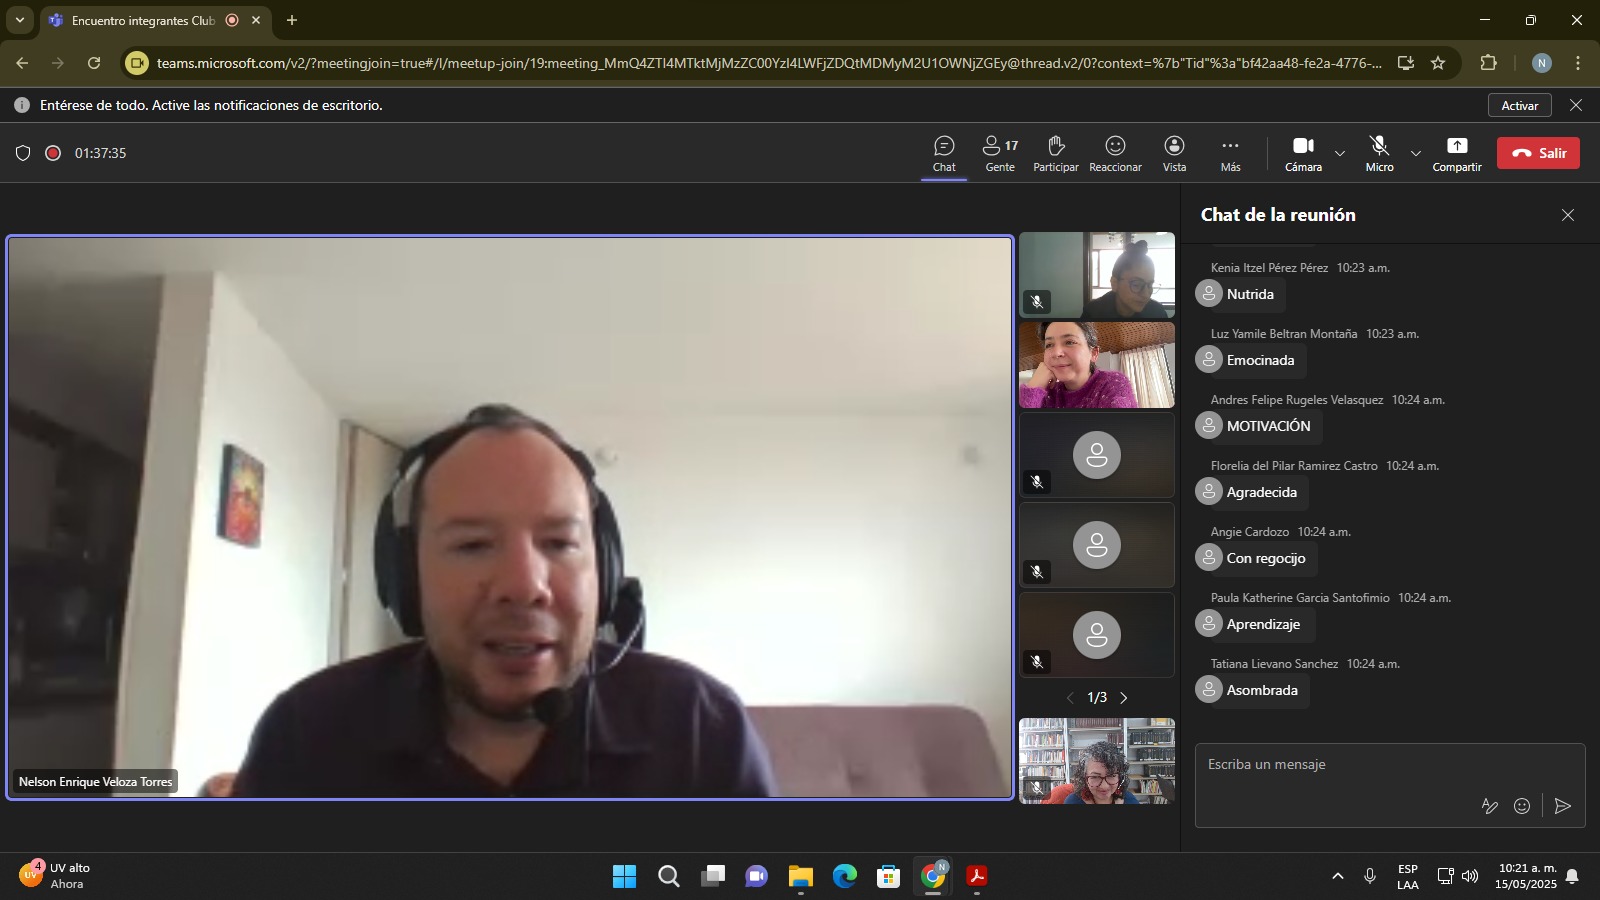1600x900 pixels.
Task: Unmute the Micro microphone
Action: (1379, 154)
